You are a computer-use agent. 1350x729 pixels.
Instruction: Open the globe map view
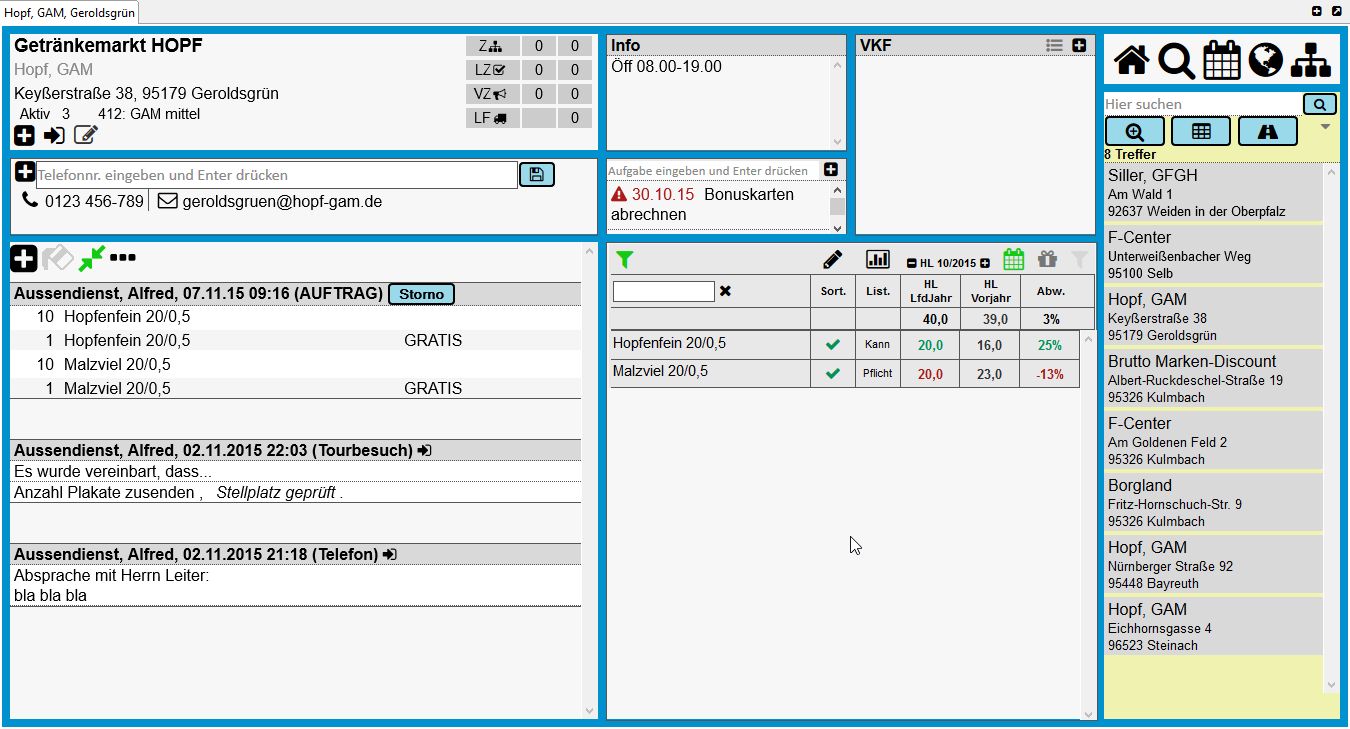pos(1265,61)
